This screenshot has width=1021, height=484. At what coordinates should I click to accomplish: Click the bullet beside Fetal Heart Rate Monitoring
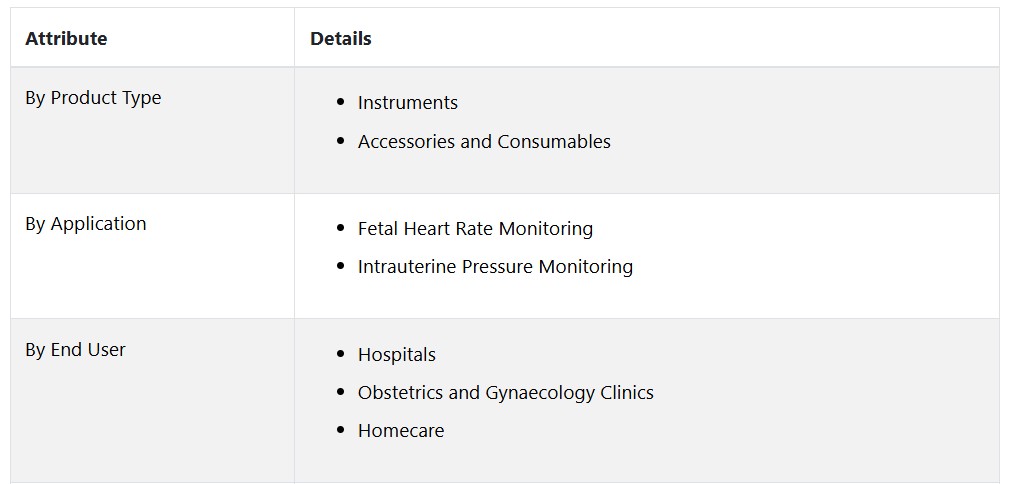[341, 228]
